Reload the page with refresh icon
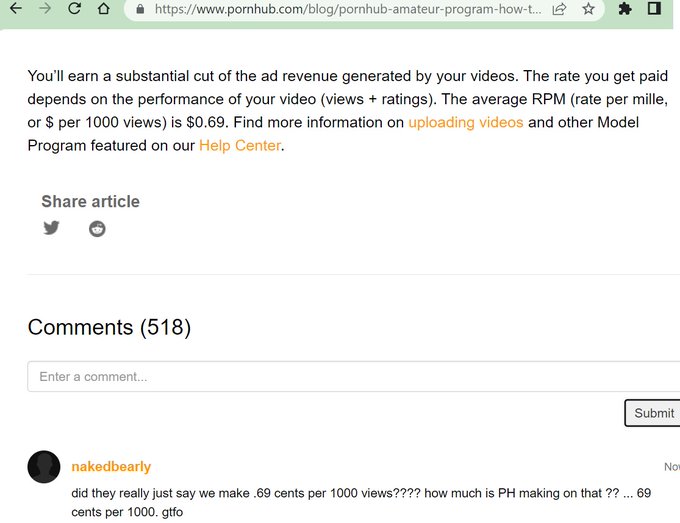Image resolution: width=680 pixels, height=523 pixels. tap(74, 8)
